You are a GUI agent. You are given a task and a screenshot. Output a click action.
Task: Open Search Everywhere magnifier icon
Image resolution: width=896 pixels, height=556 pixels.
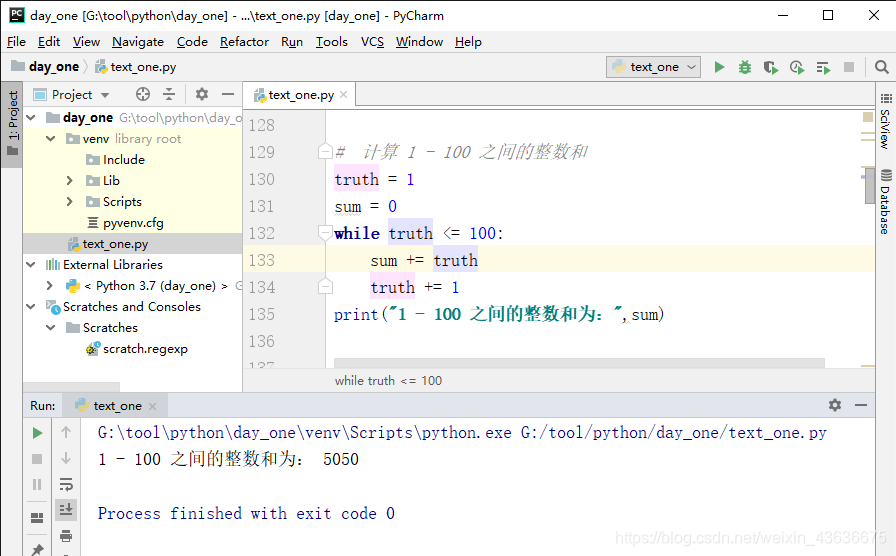(882, 67)
